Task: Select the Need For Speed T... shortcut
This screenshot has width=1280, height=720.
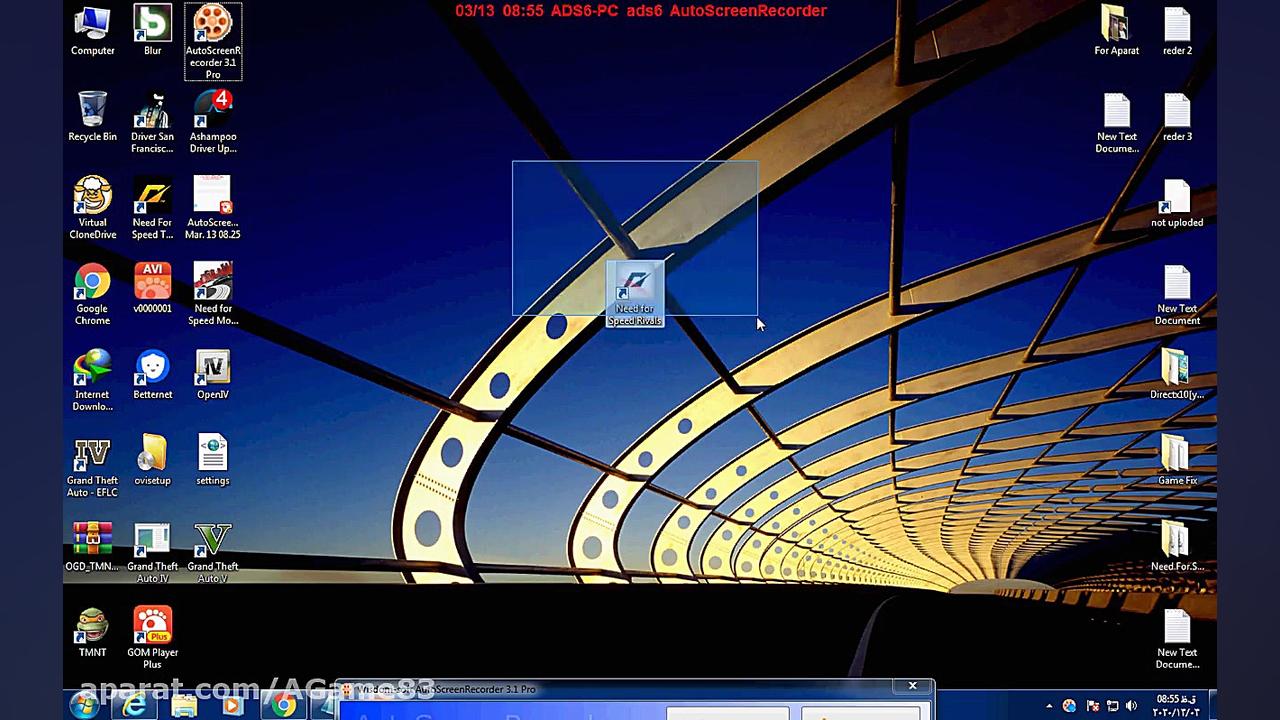Action: point(152,208)
